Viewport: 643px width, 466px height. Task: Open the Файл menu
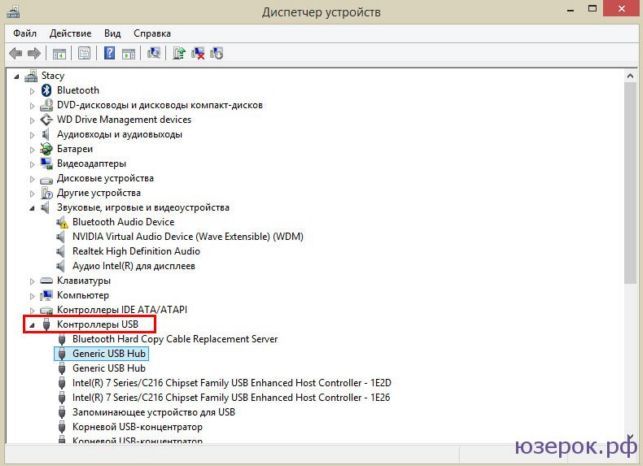click(x=25, y=33)
